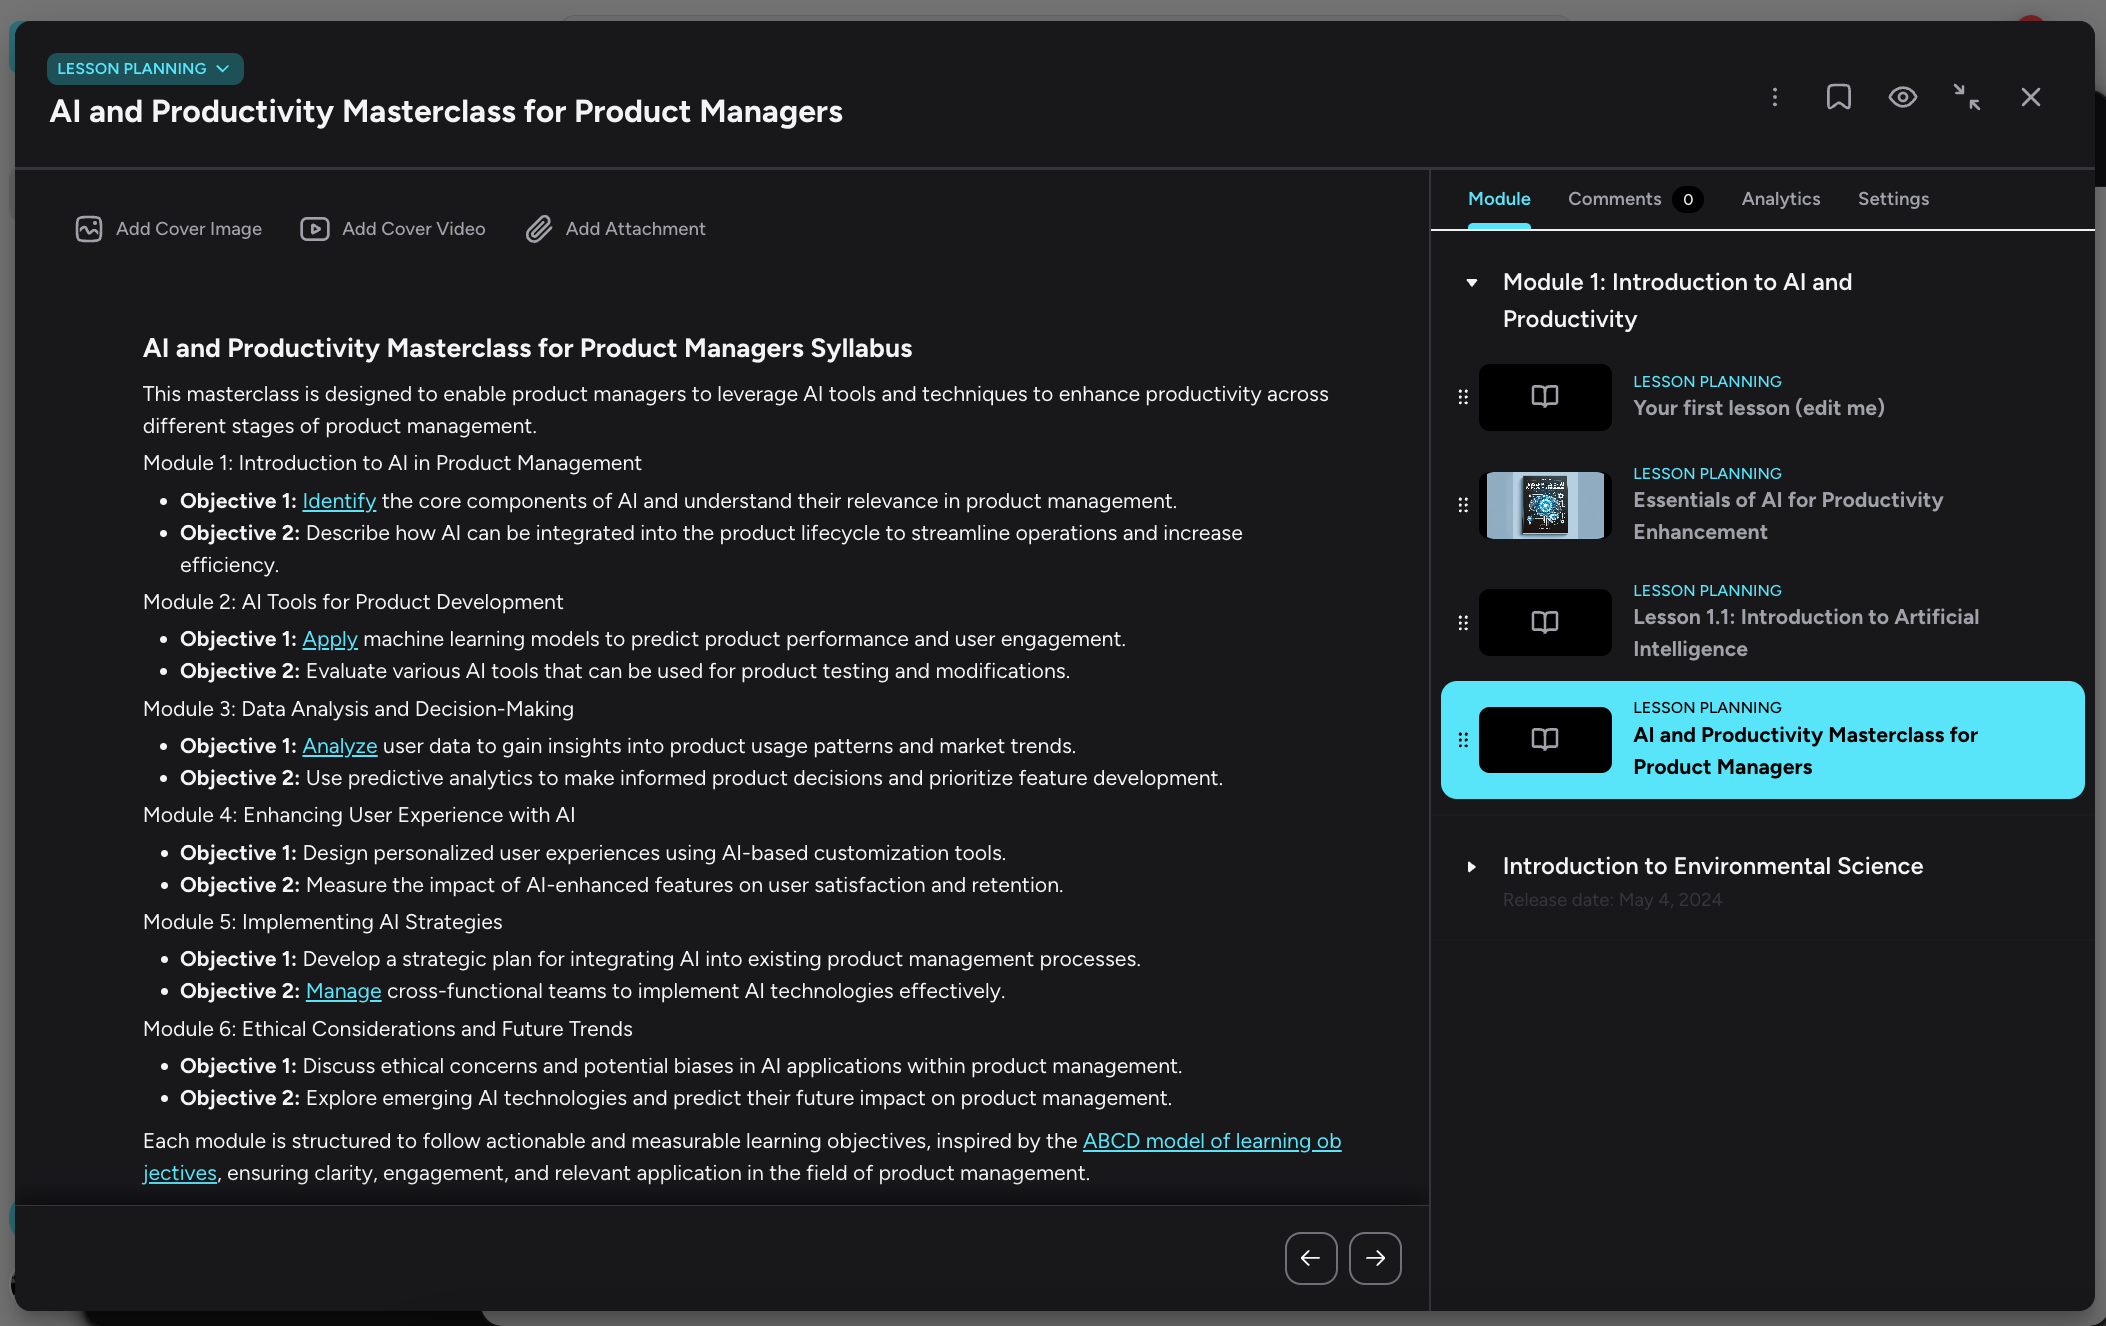Image resolution: width=2106 pixels, height=1326 pixels.
Task: Toggle the eye preview icon
Action: tap(1902, 97)
